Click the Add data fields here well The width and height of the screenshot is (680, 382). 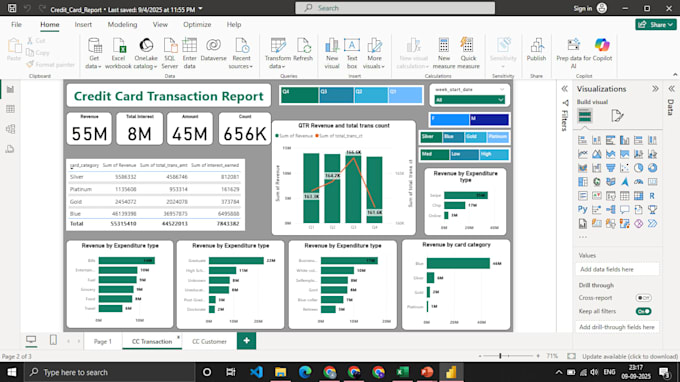617,269
